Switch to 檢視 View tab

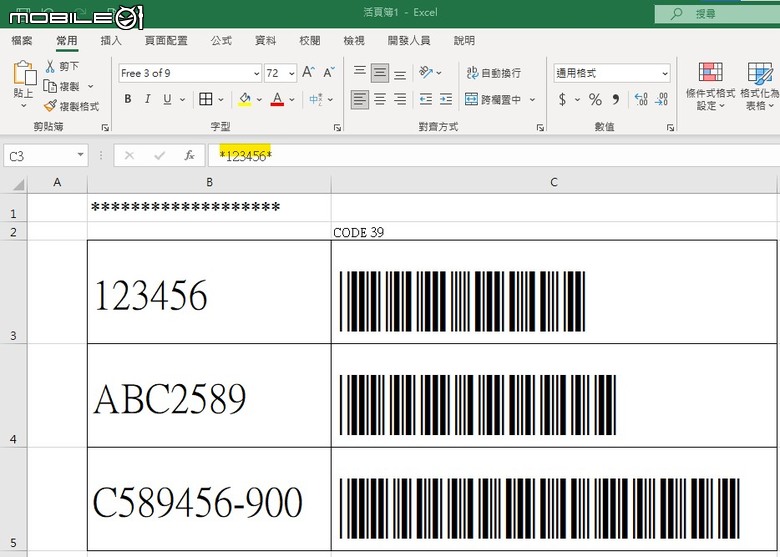pos(354,40)
